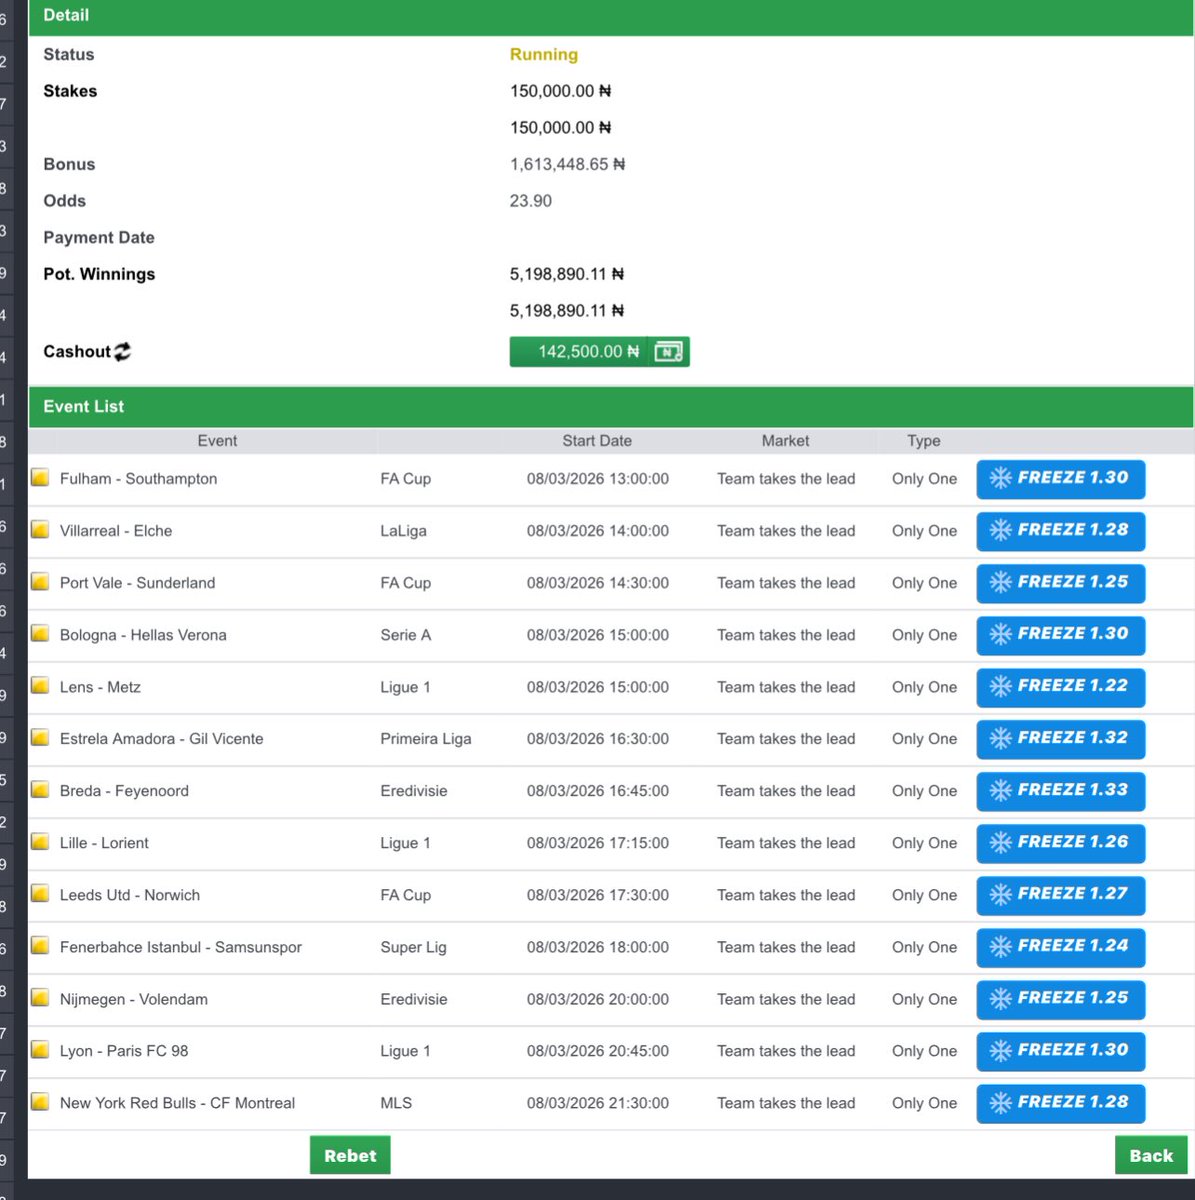Click the 08/03/2026 21:30:00 start date

[598, 1103]
